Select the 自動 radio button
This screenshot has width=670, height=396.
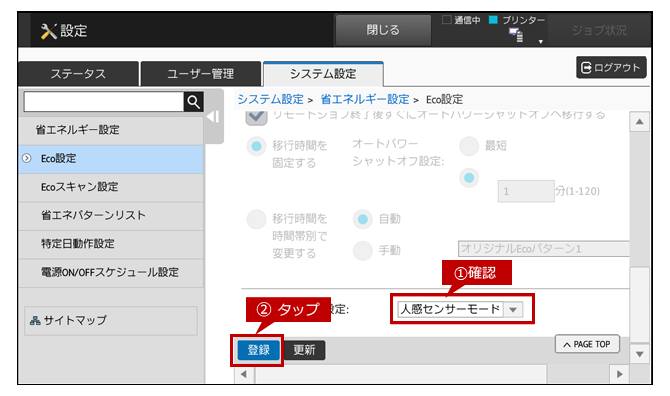[363, 220]
